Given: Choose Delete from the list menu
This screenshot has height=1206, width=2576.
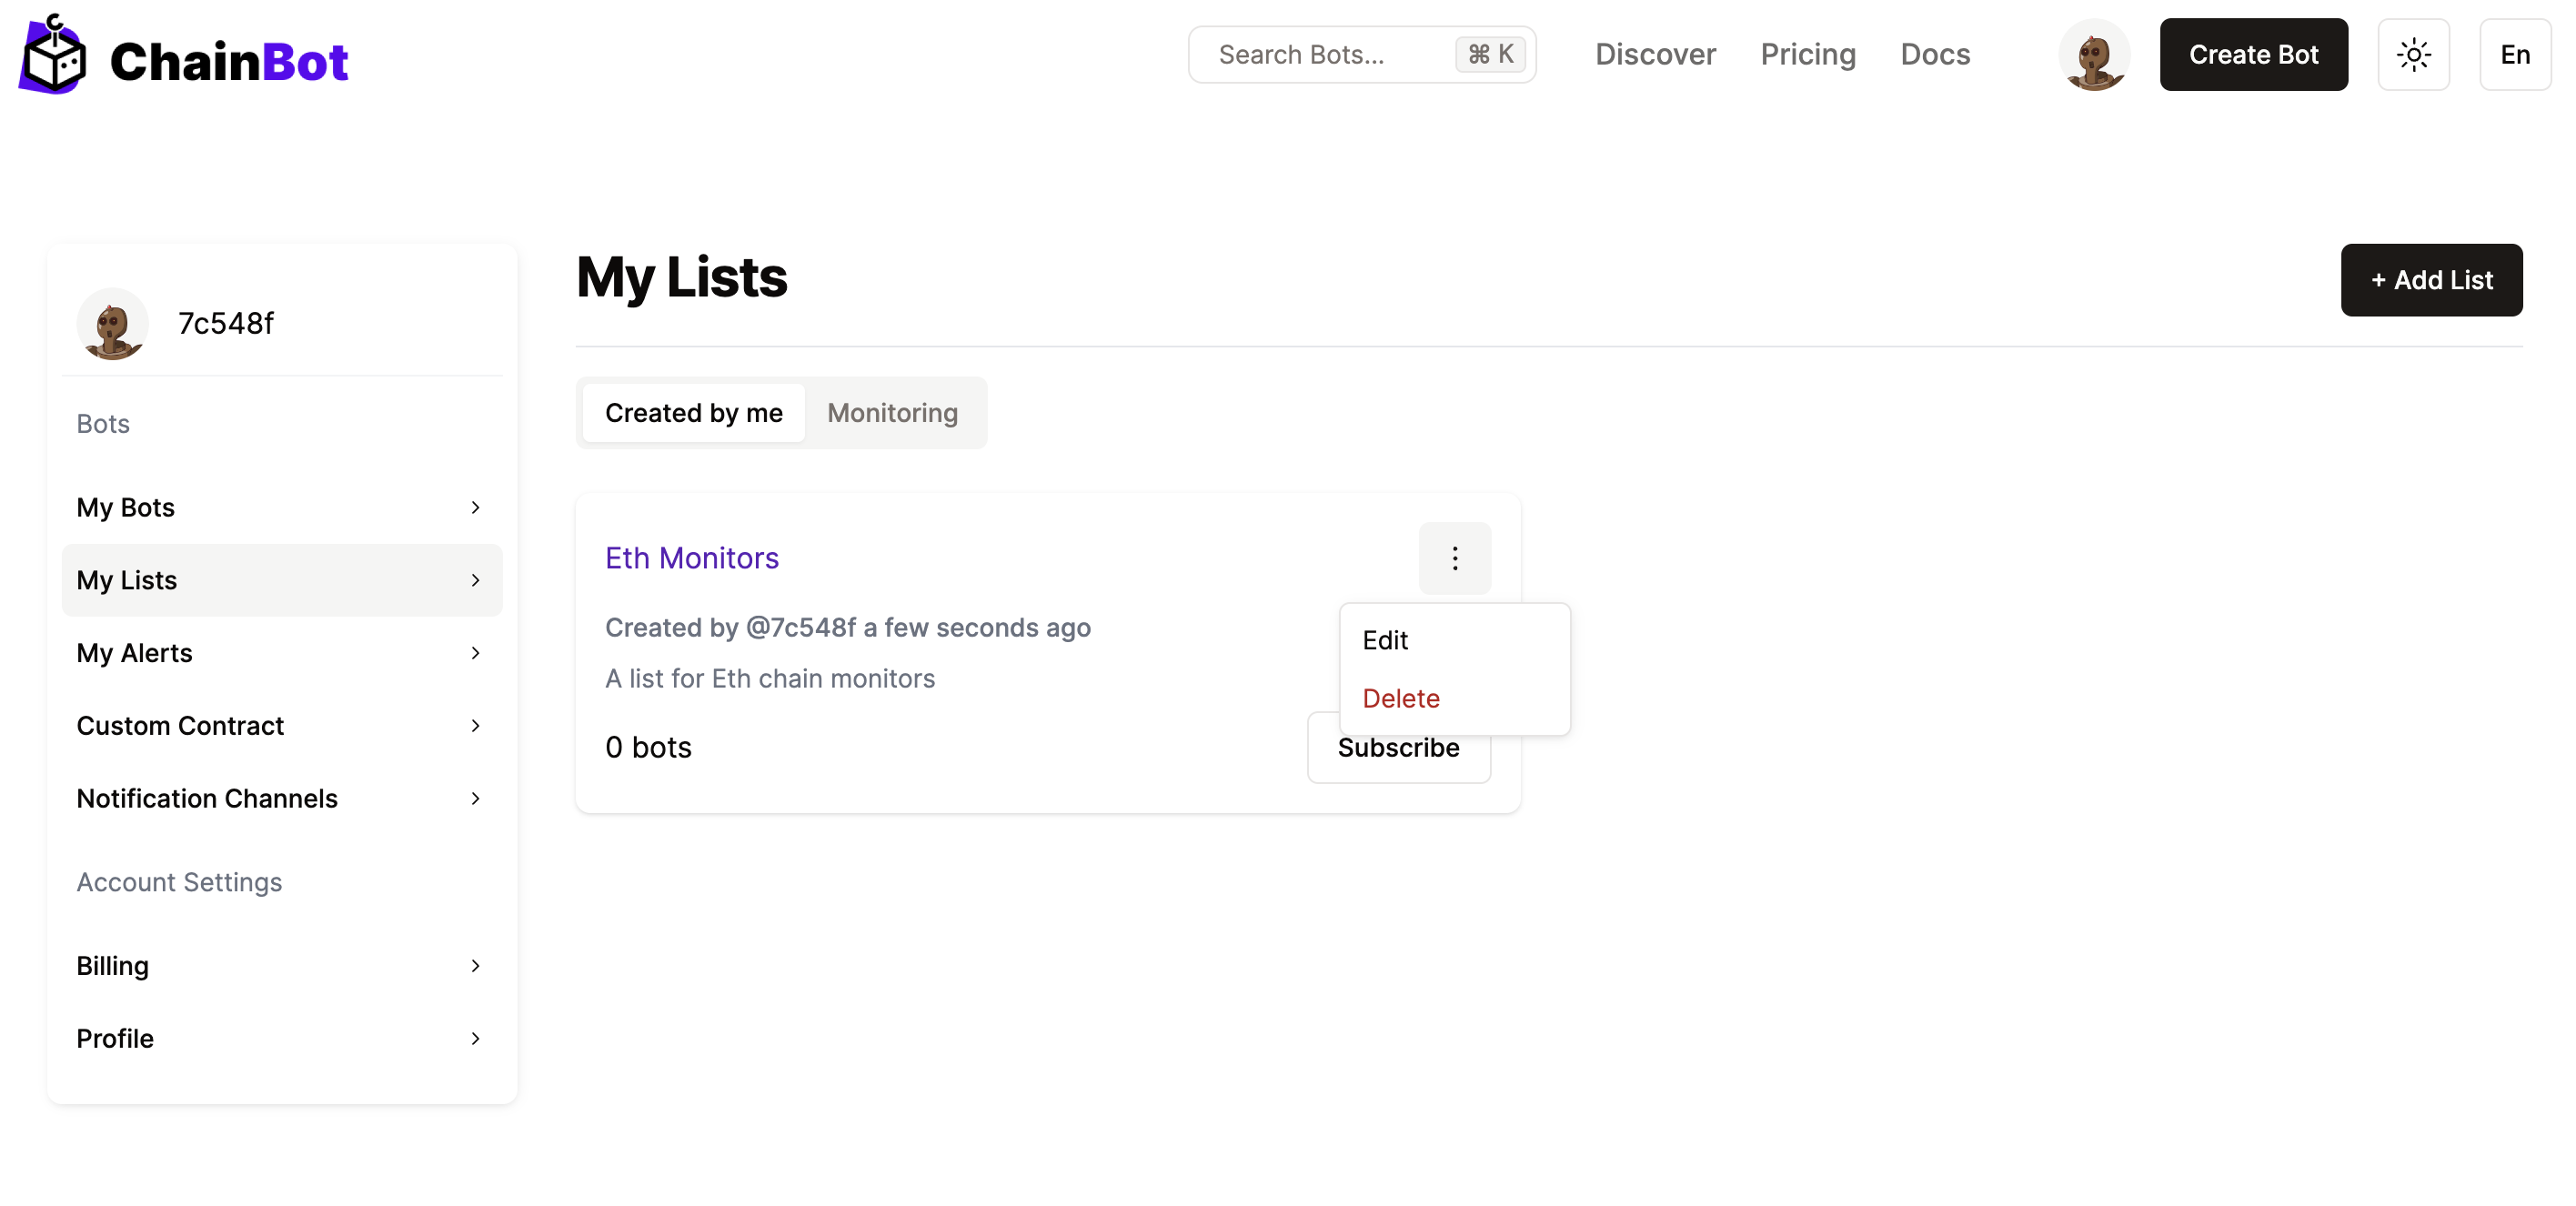Looking at the screenshot, I should click(1400, 698).
